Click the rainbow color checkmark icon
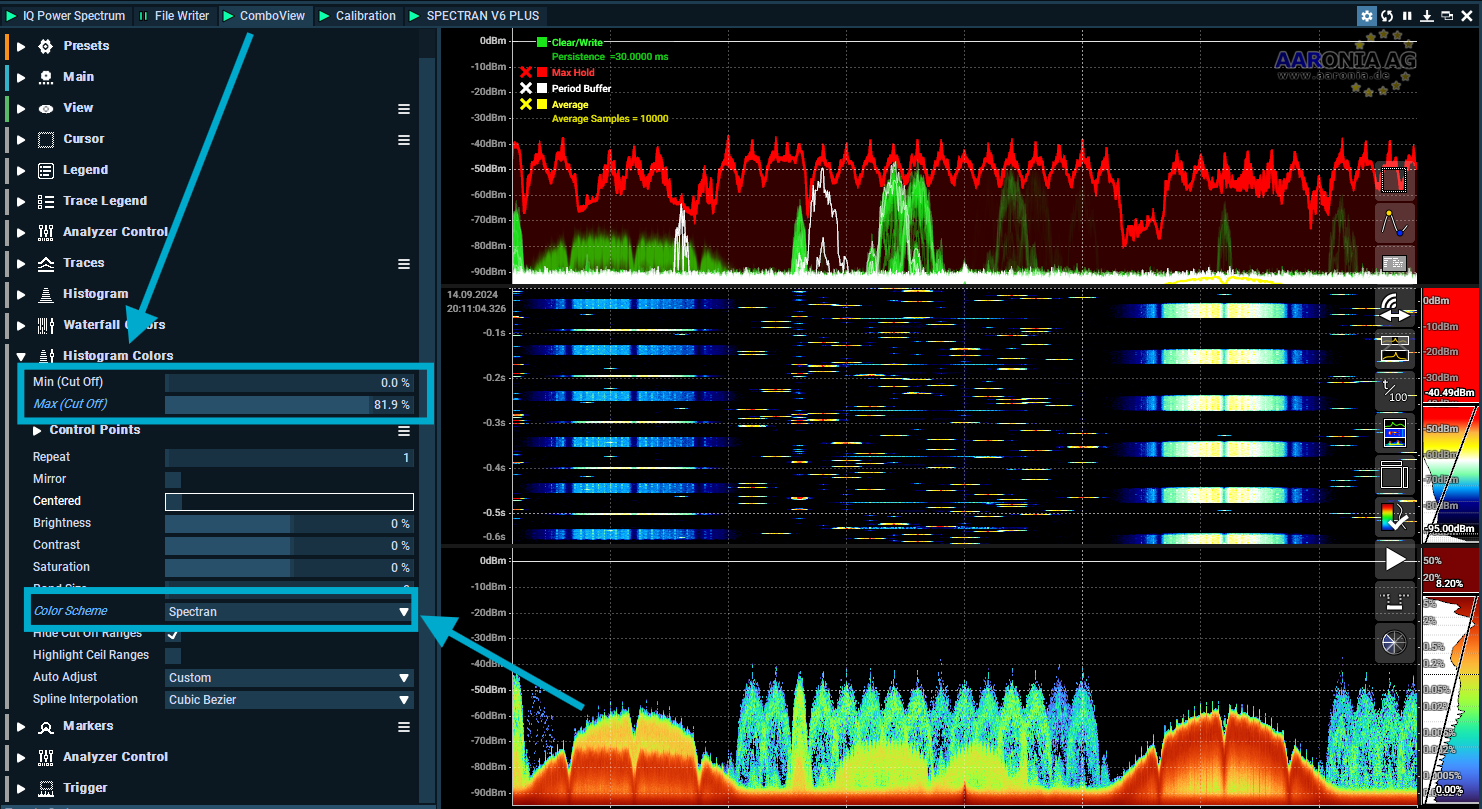Screen dimensions: 1482x809 pos(1394,517)
